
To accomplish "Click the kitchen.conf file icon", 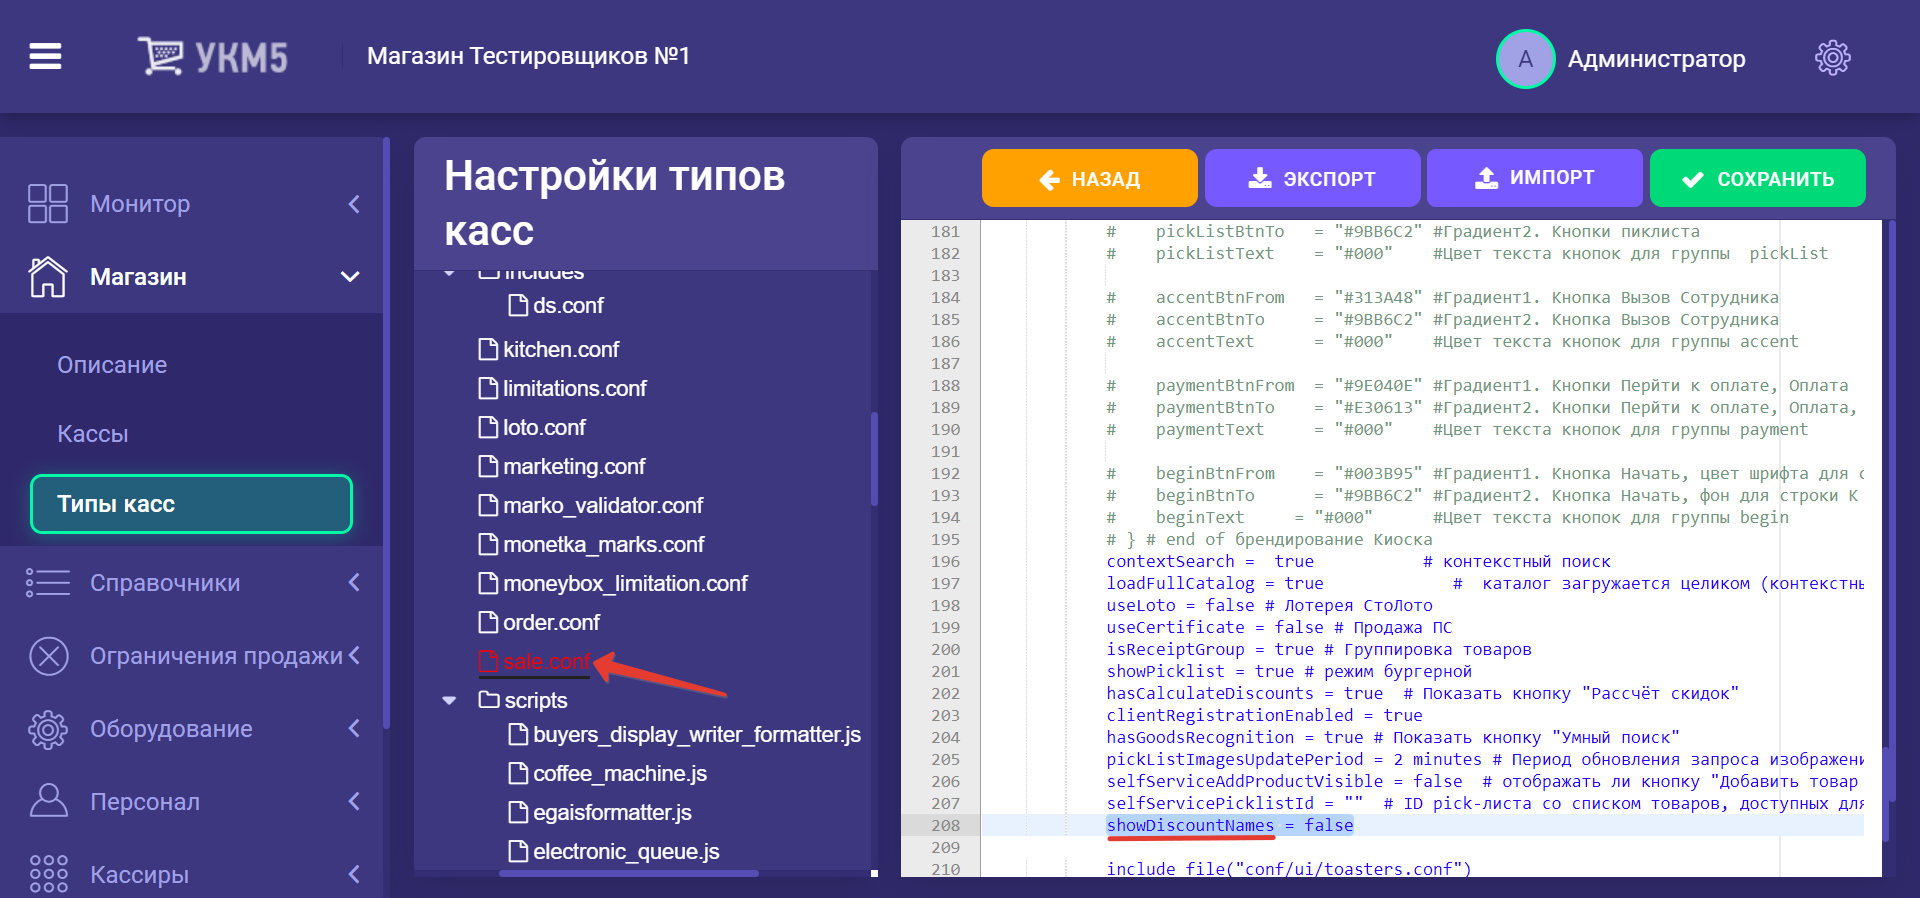I will tap(488, 349).
